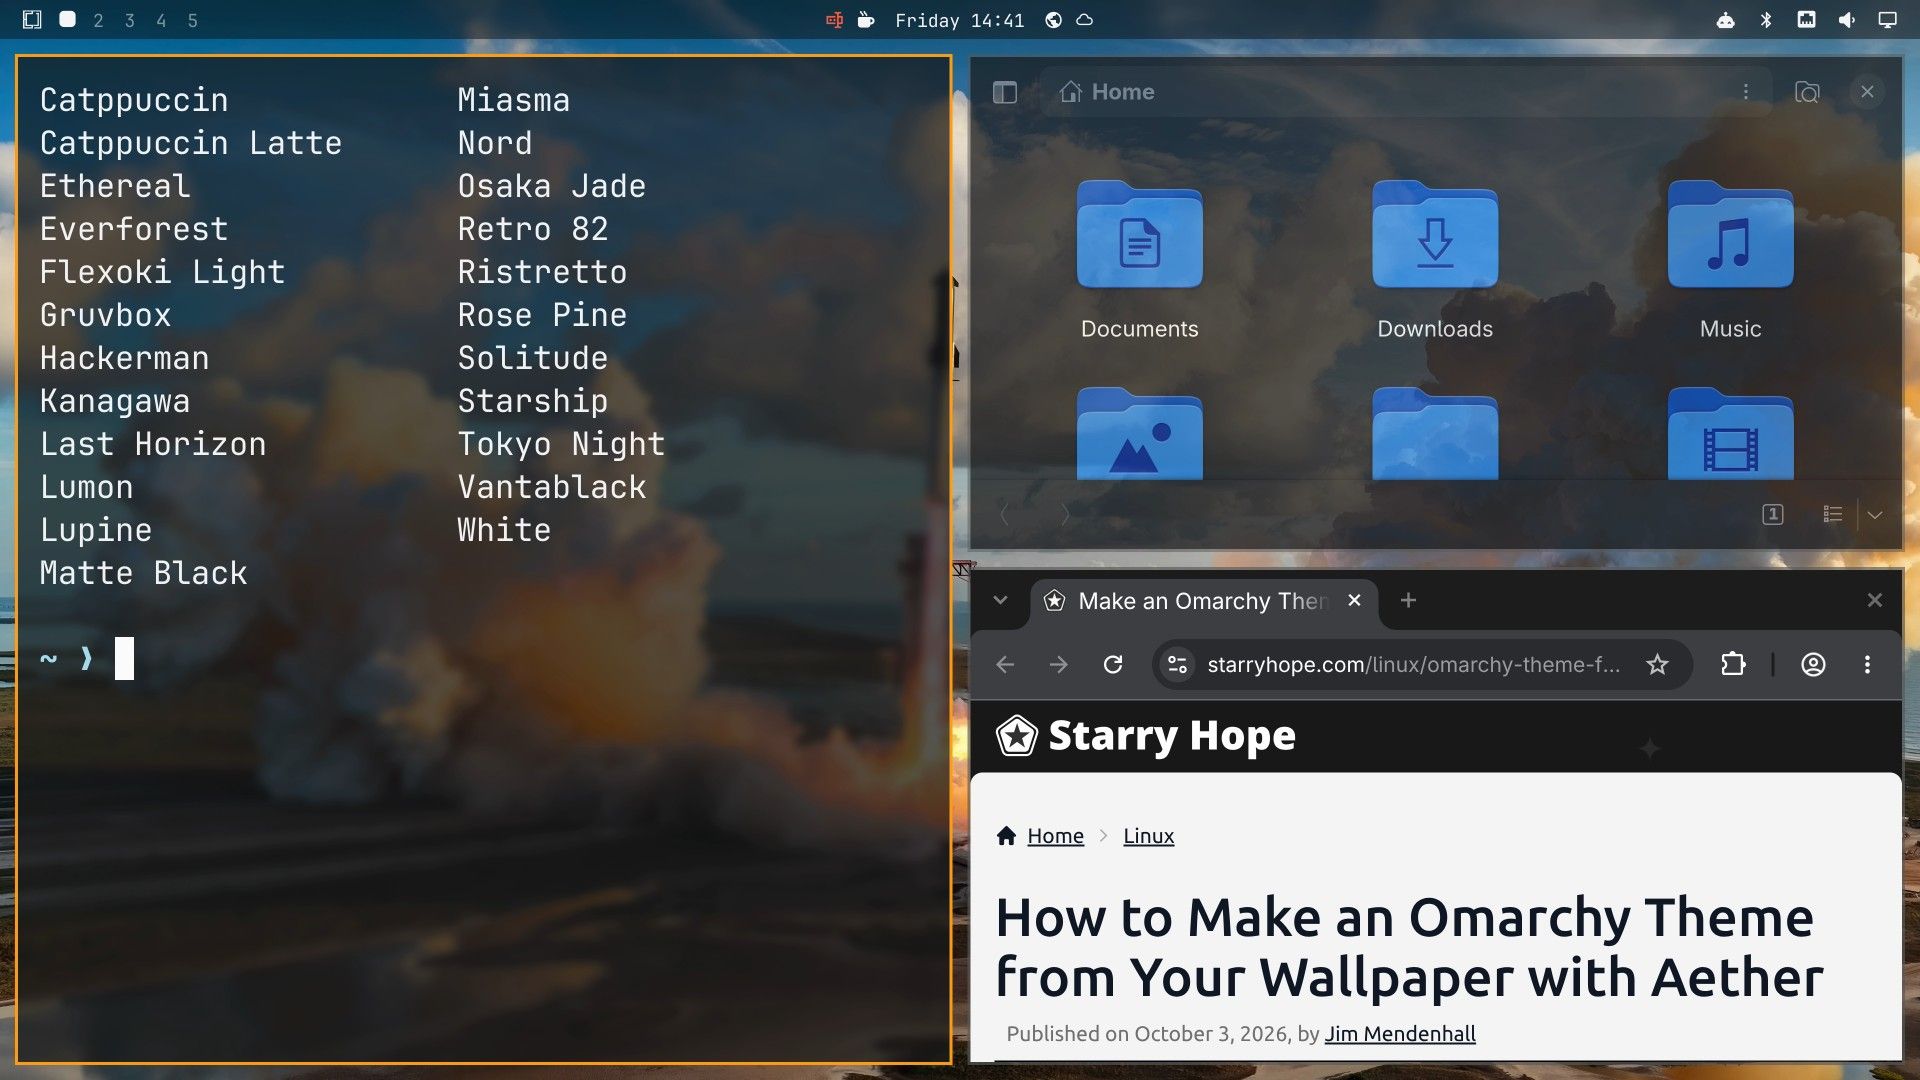Open the Jim Mendenhall author link
Image resolution: width=1920 pixels, height=1080 pixels.
[1400, 1034]
